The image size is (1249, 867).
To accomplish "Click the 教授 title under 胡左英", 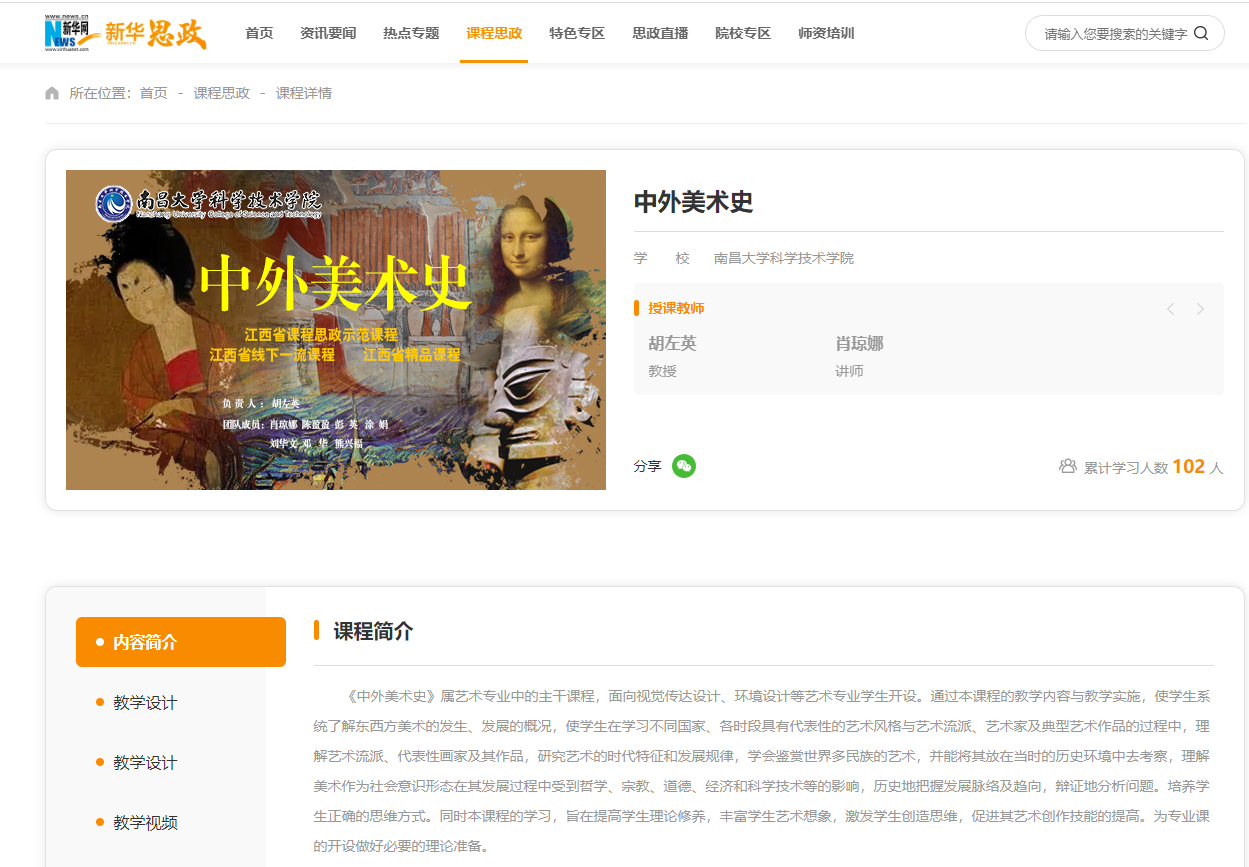I will coord(662,371).
